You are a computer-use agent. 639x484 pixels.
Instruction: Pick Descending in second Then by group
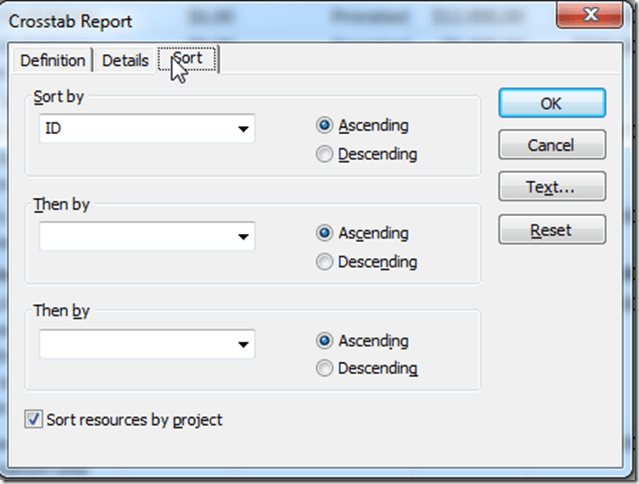tap(324, 369)
